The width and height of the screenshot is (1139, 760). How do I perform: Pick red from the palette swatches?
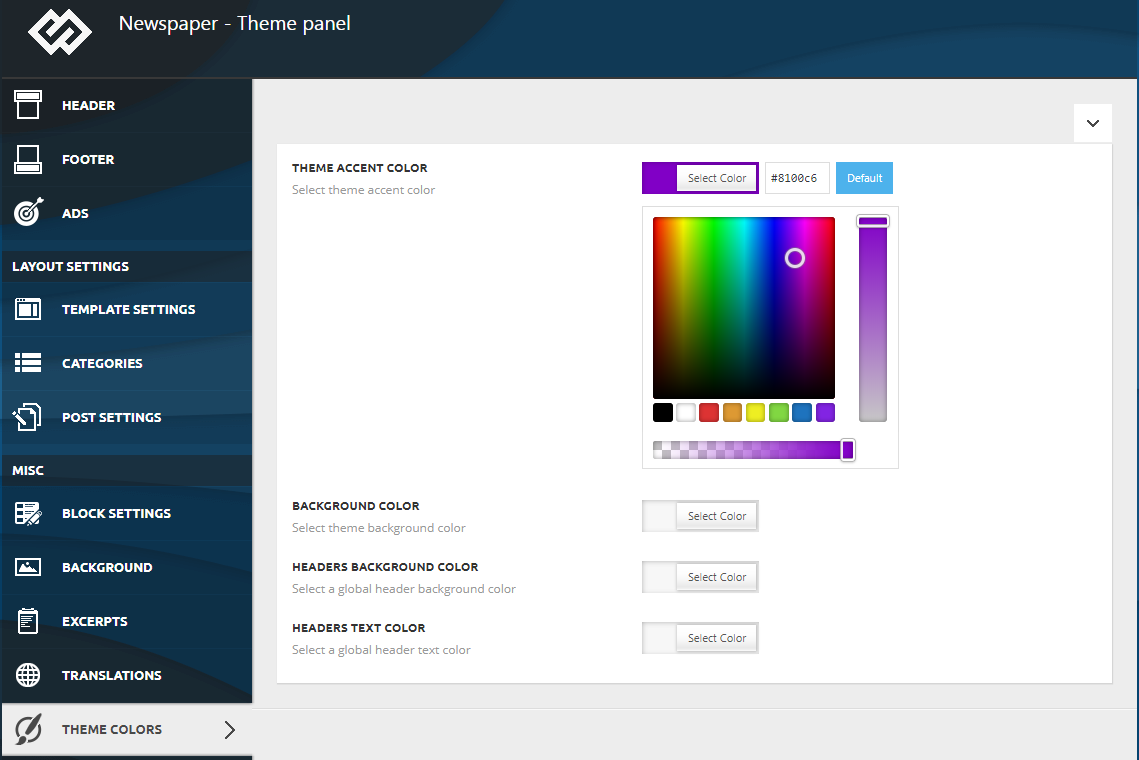click(709, 413)
